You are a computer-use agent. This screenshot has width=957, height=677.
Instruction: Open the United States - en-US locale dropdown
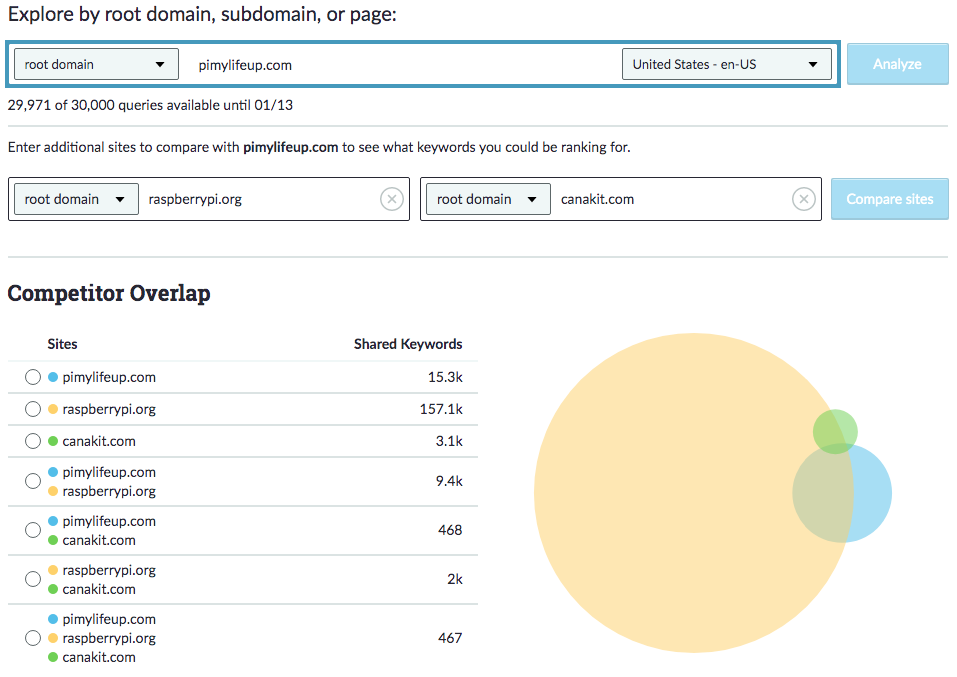point(726,65)
